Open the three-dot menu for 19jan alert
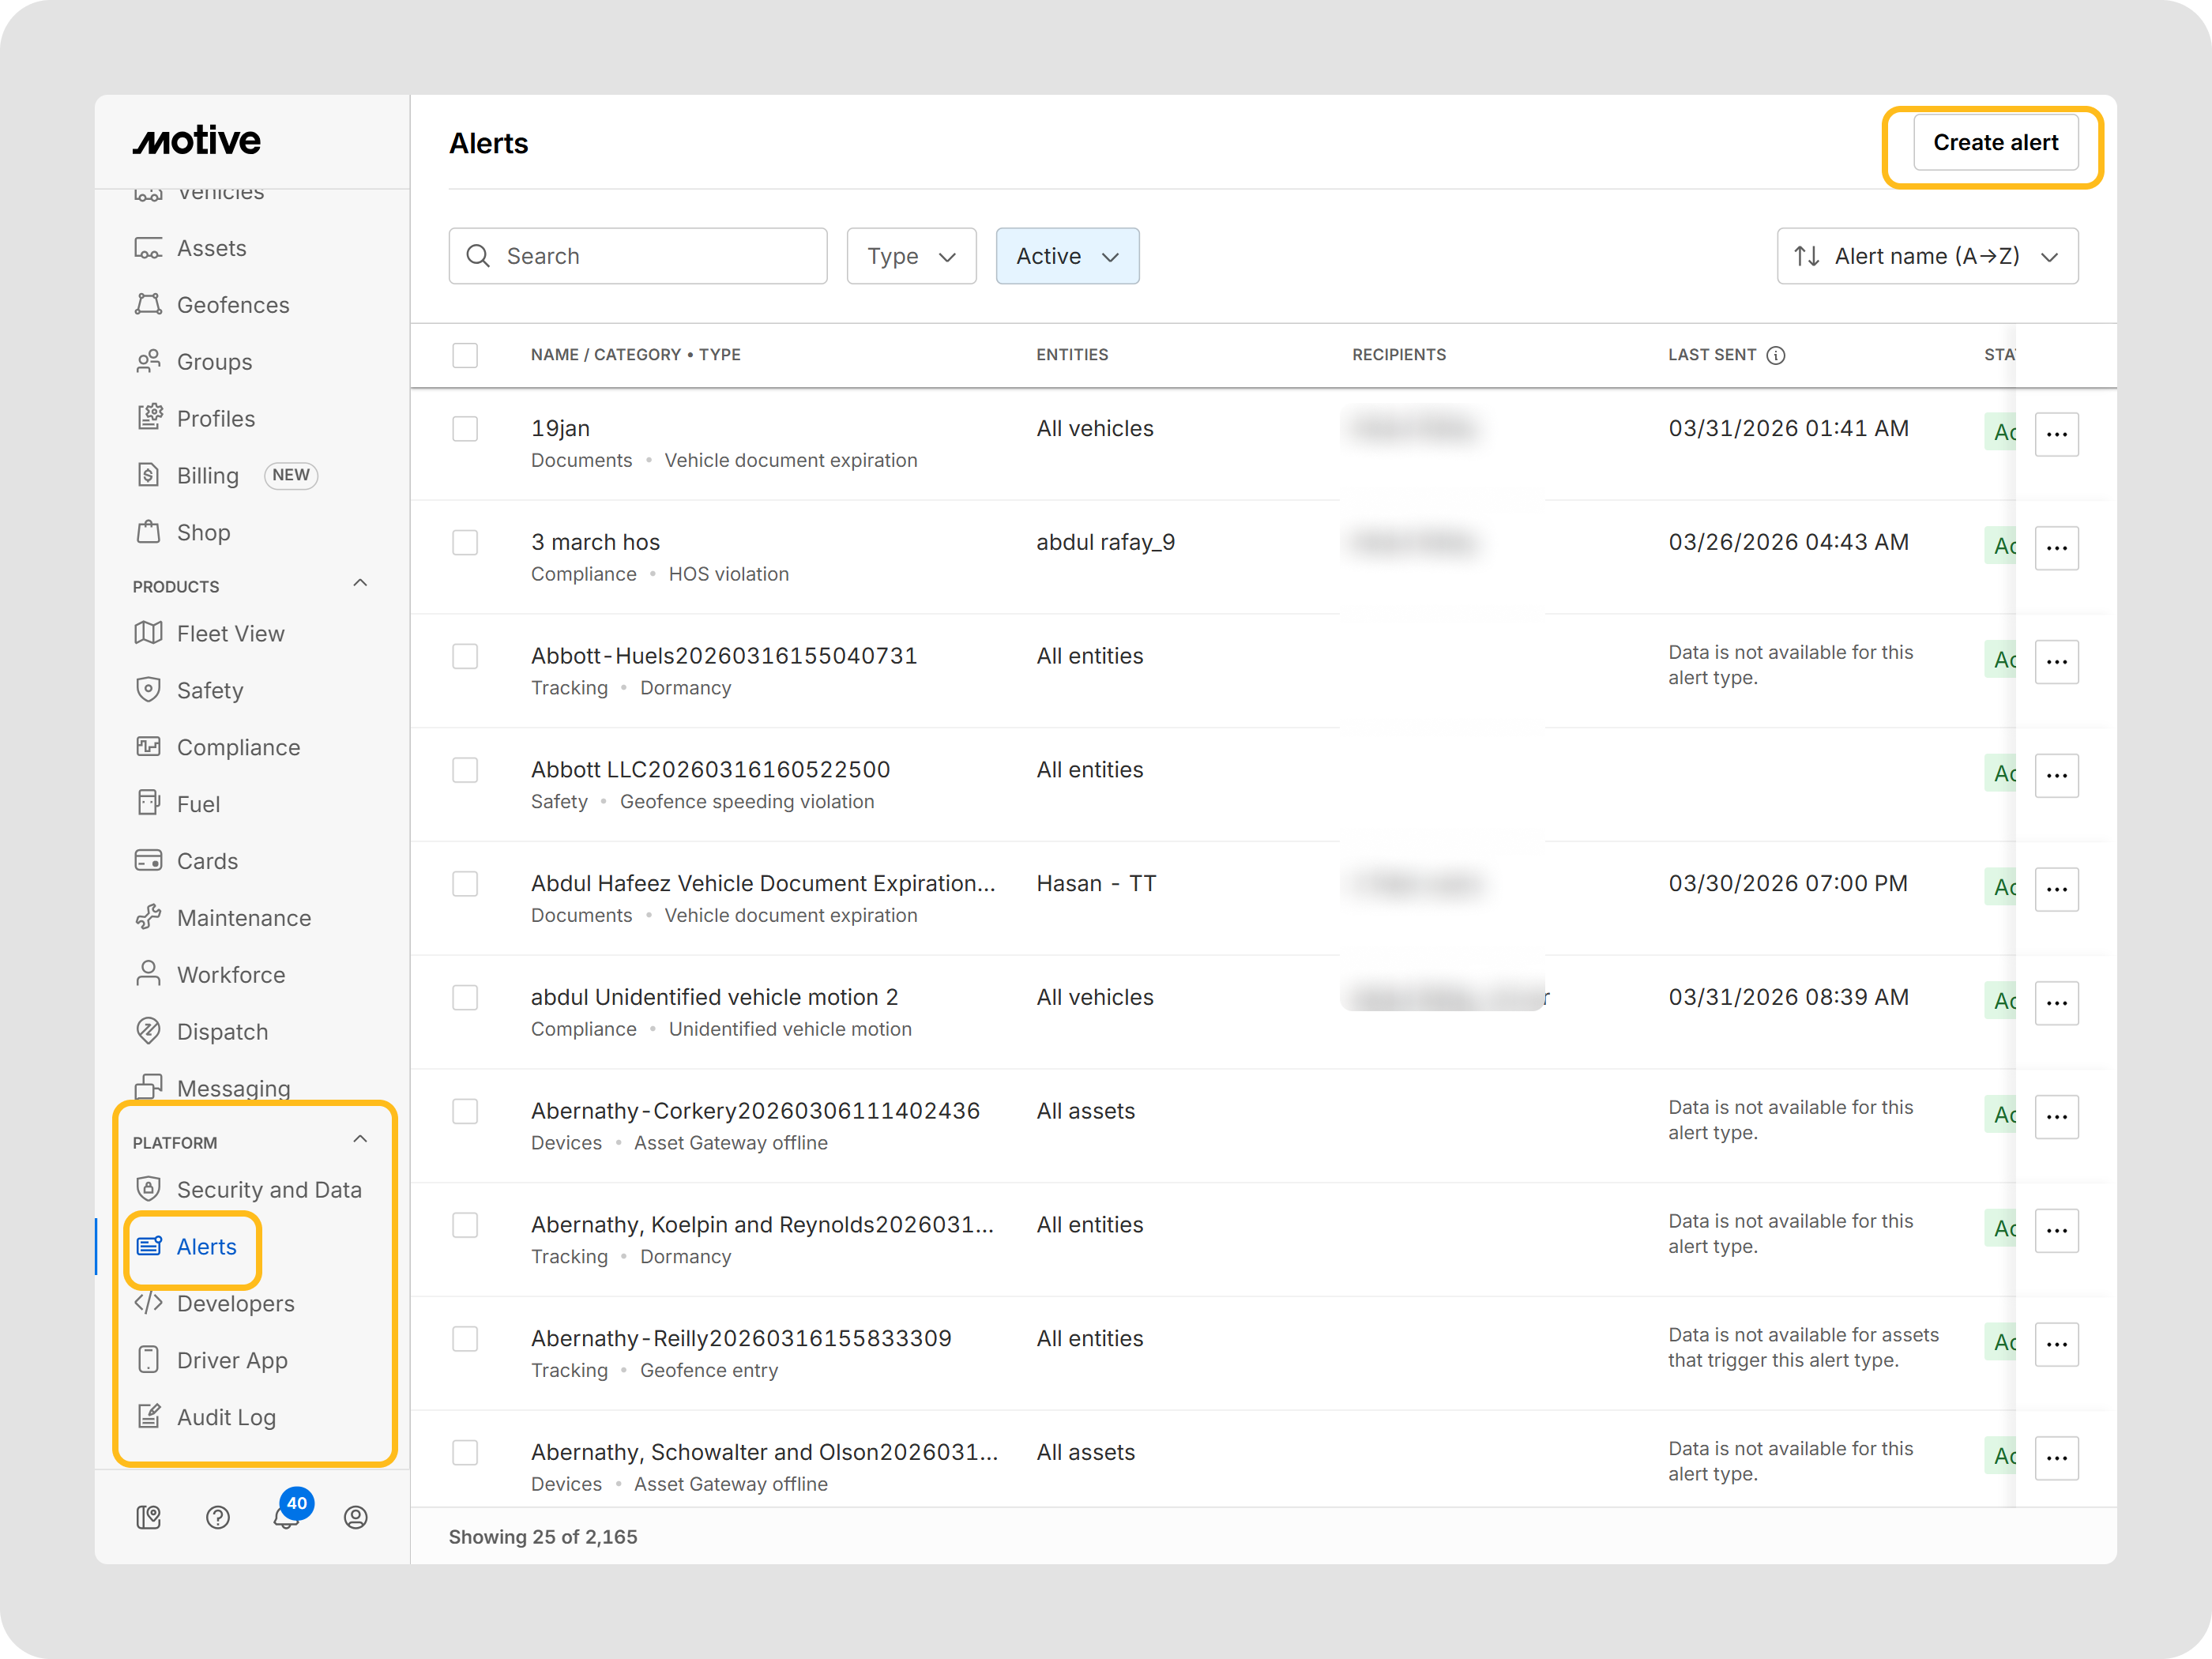The height and width of the screenshot is (1659, 2212). [2056, 434]
